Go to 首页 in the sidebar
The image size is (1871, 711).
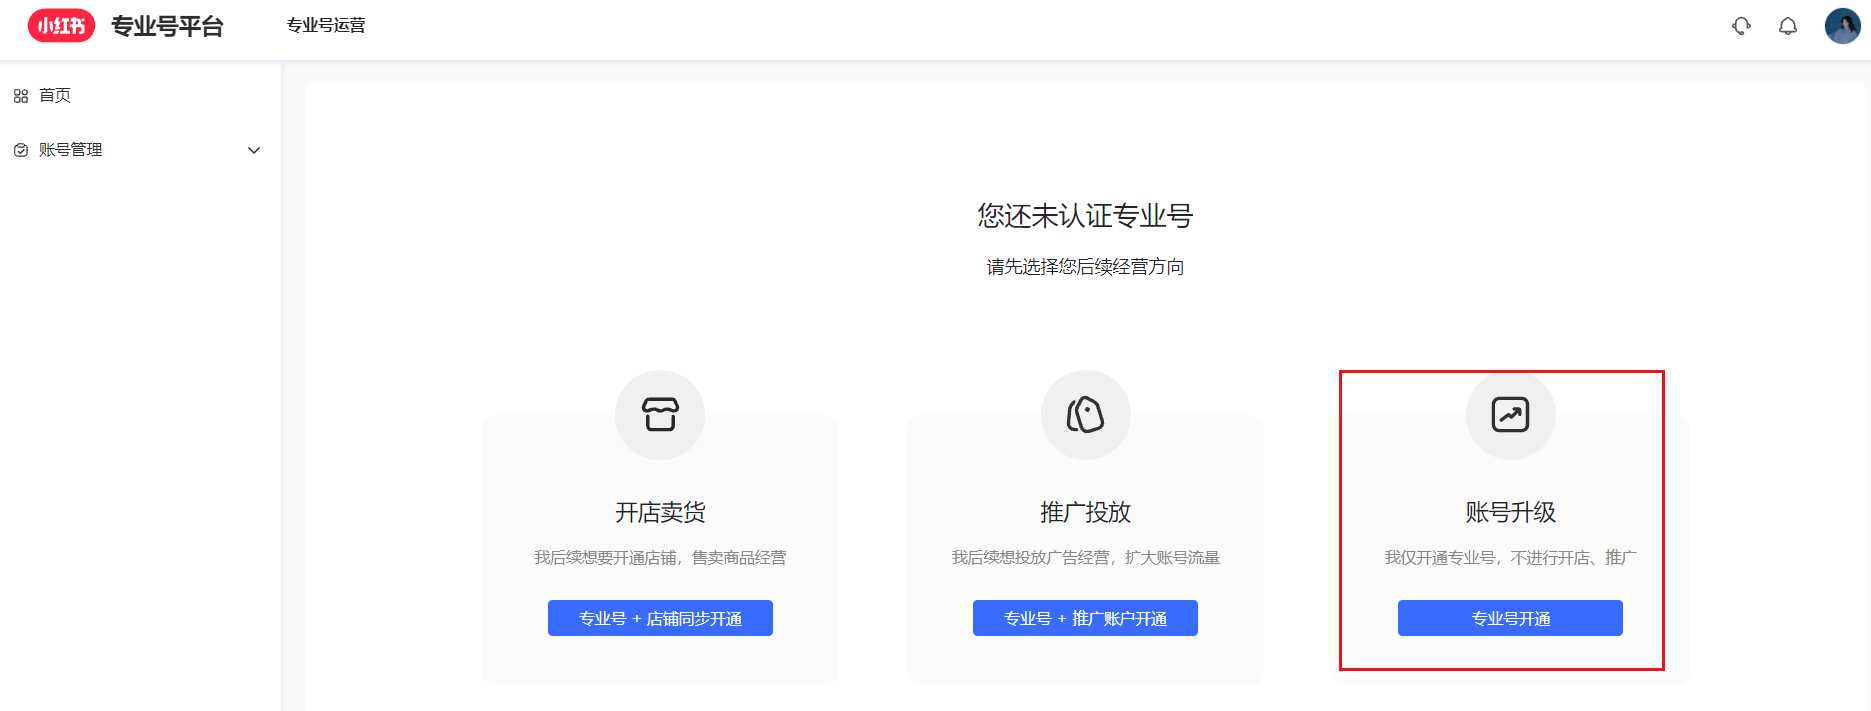(x=55, y=96)
